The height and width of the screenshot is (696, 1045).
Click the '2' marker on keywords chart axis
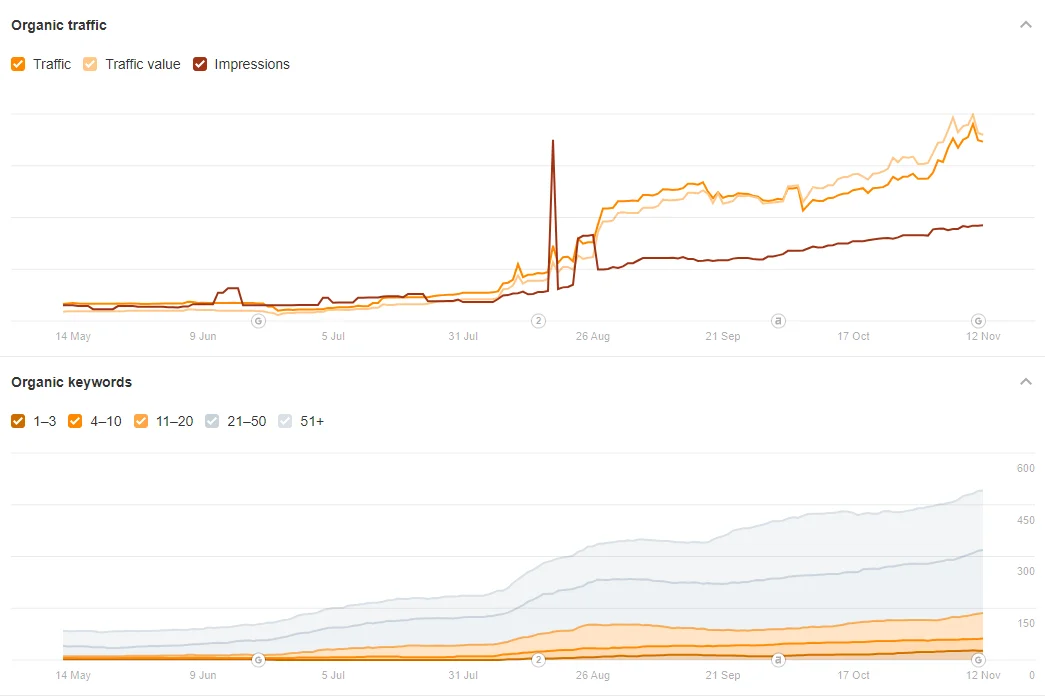tap(538, 660)
